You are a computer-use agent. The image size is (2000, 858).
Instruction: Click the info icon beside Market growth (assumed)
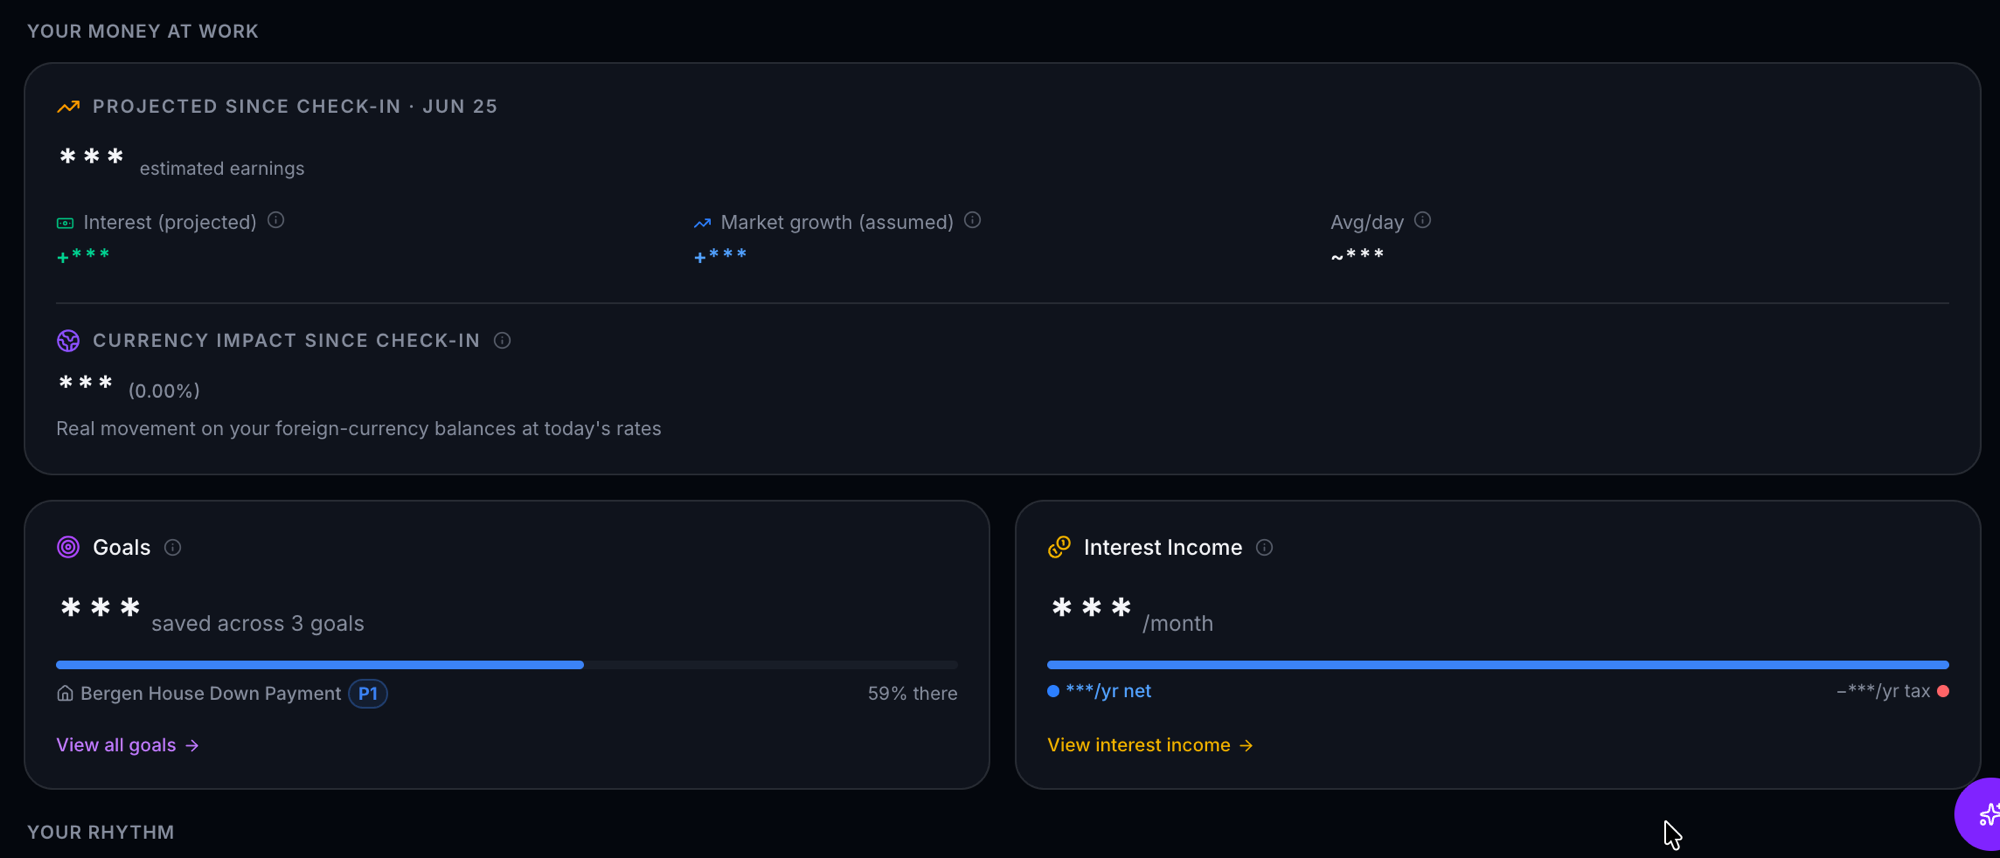click(x=972, y=220)
